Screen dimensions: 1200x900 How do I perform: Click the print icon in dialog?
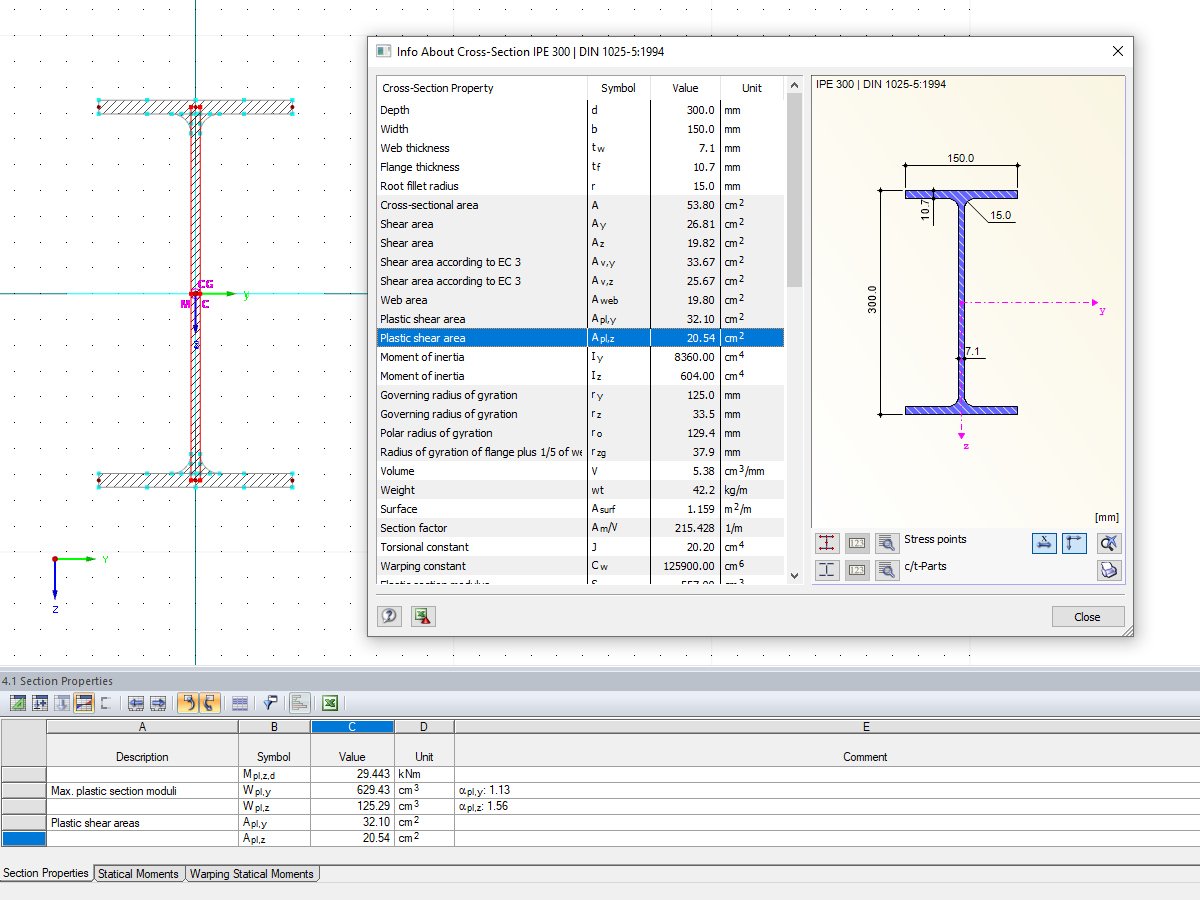pos(1108,570)
